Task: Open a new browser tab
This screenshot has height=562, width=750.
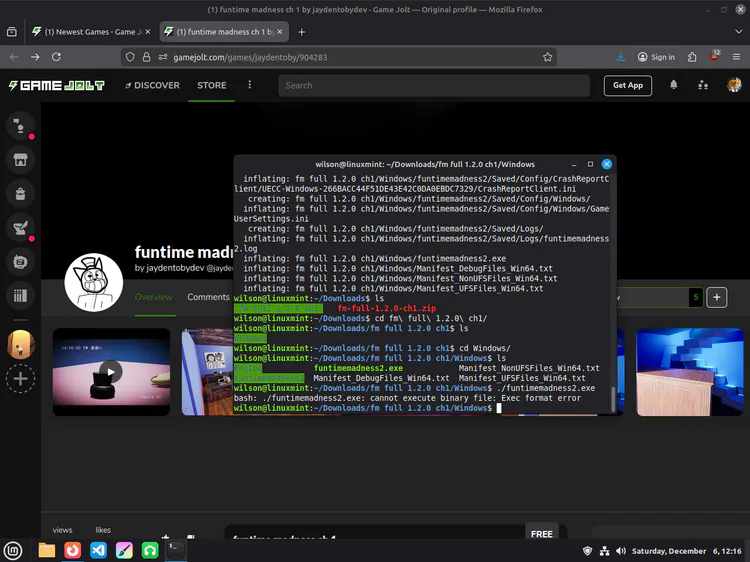Action: click(x=302, y=32)
